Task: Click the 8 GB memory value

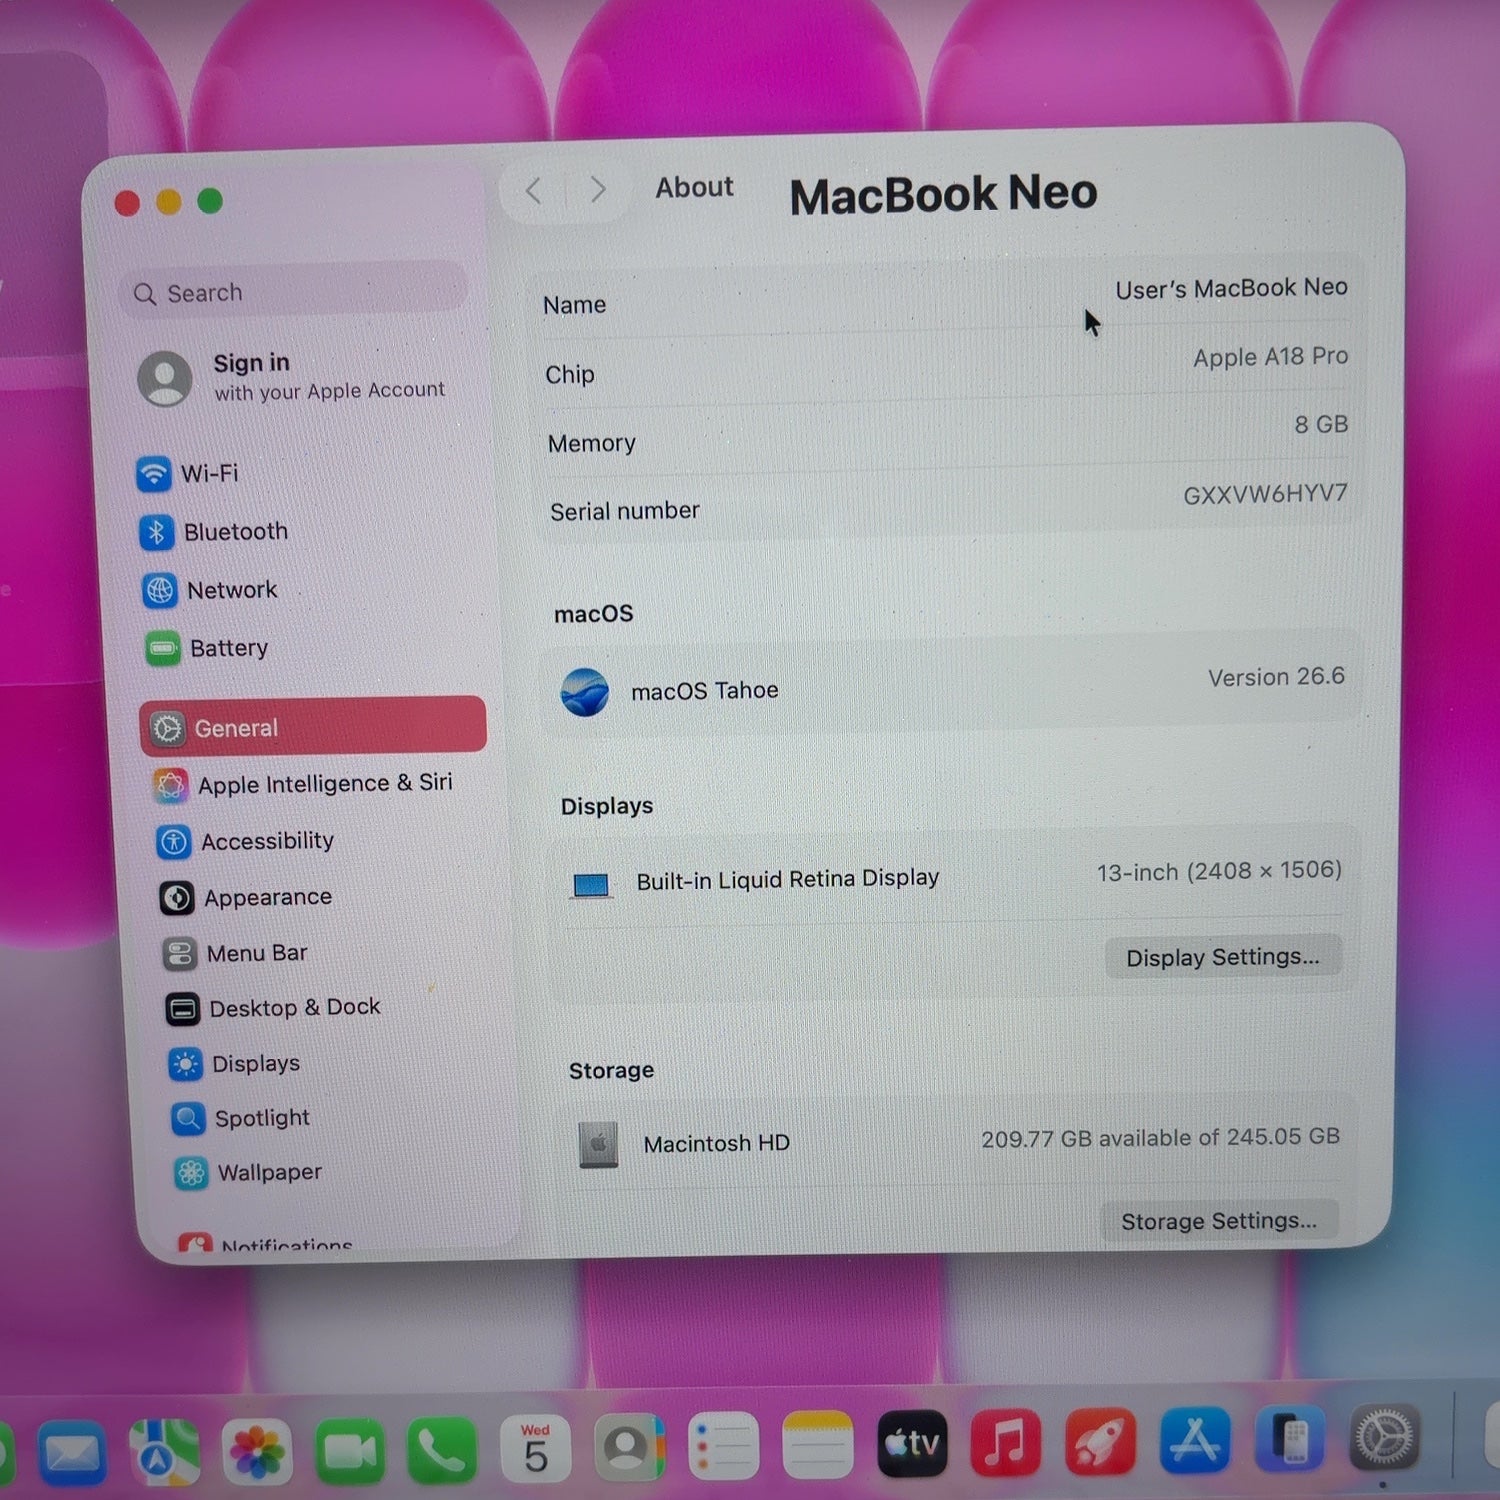Action: point(1321,424)
